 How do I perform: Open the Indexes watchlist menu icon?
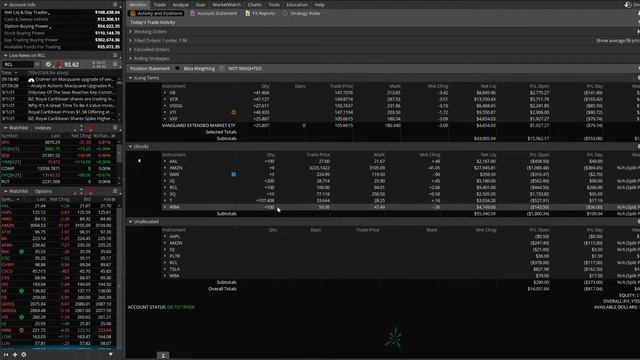pyautogui.click(x=115, y=128)
